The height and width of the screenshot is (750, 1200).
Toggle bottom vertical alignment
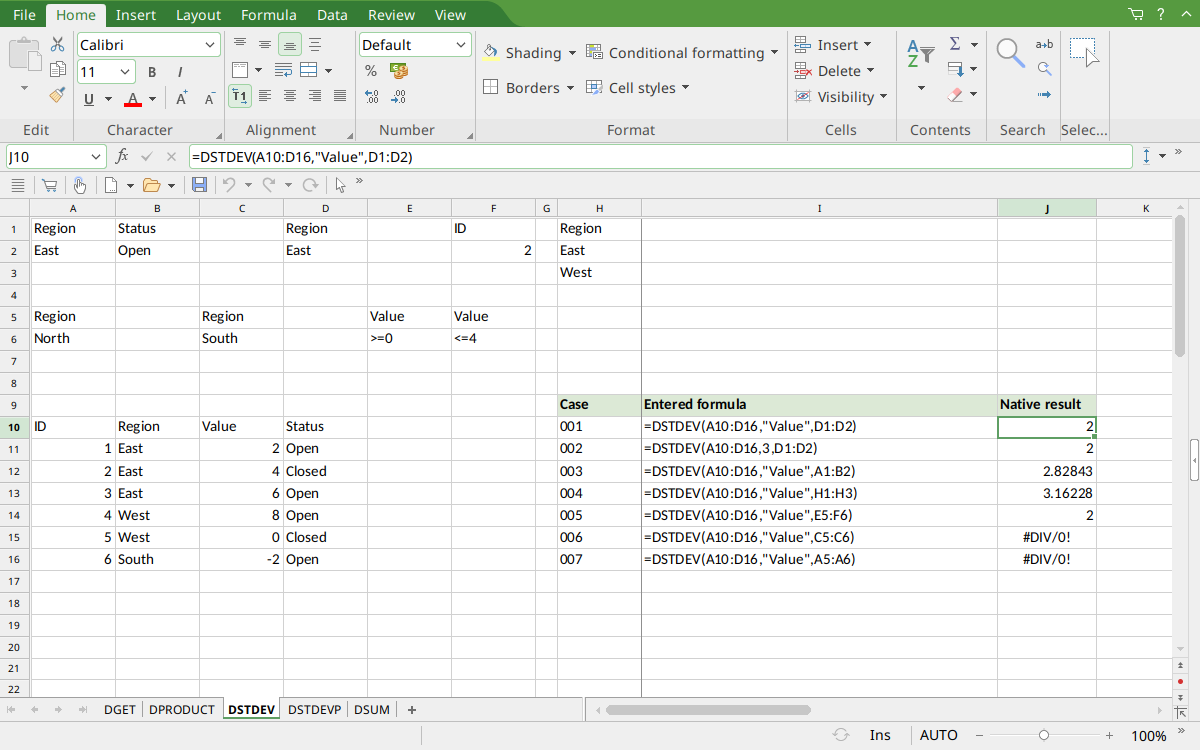click(x=290, y=44)
